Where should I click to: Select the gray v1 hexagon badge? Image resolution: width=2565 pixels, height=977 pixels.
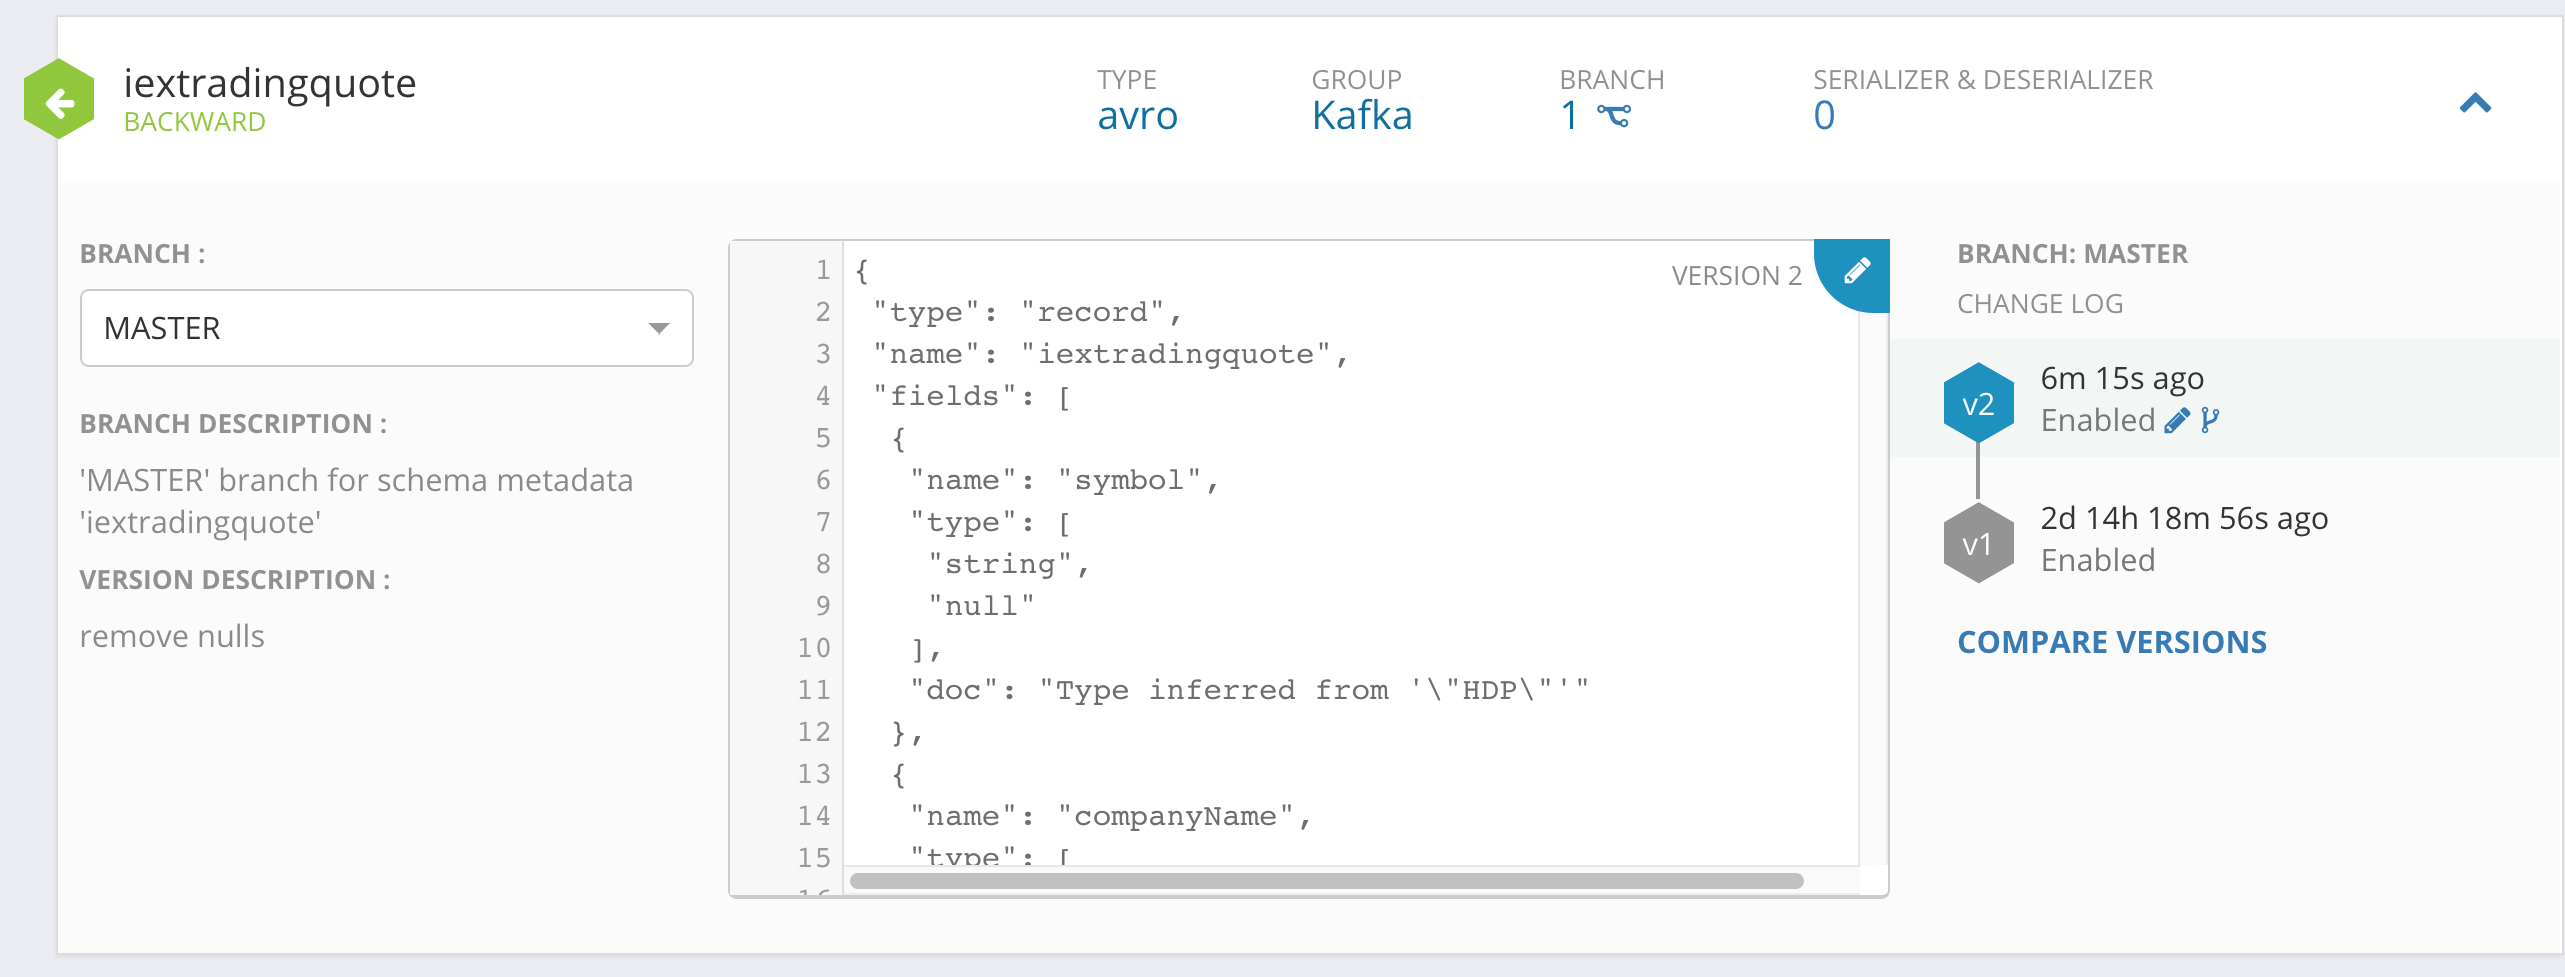pos(1977,544)
